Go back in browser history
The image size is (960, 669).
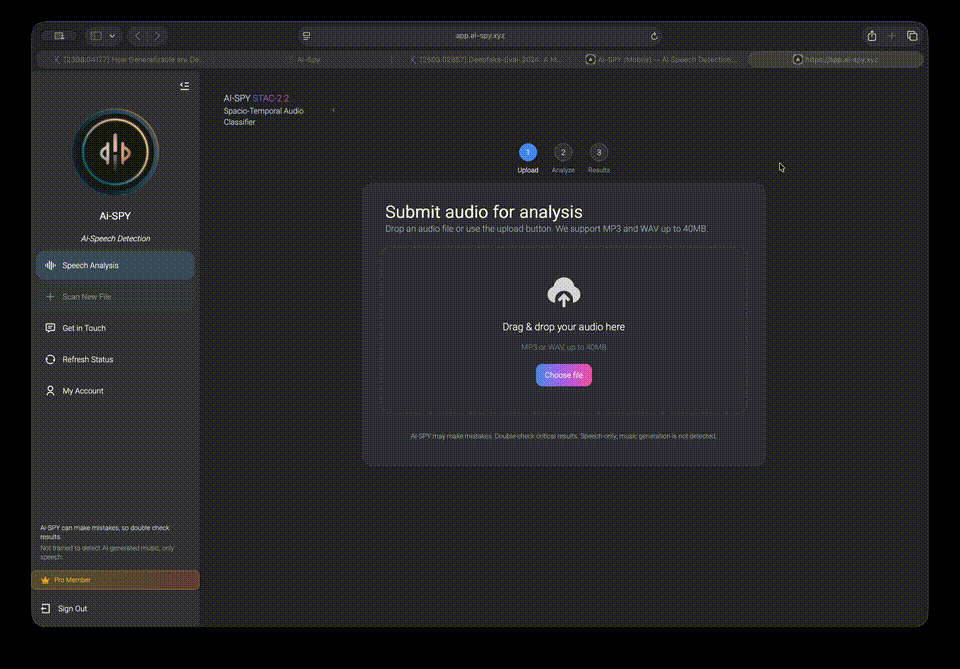[138, 36]
